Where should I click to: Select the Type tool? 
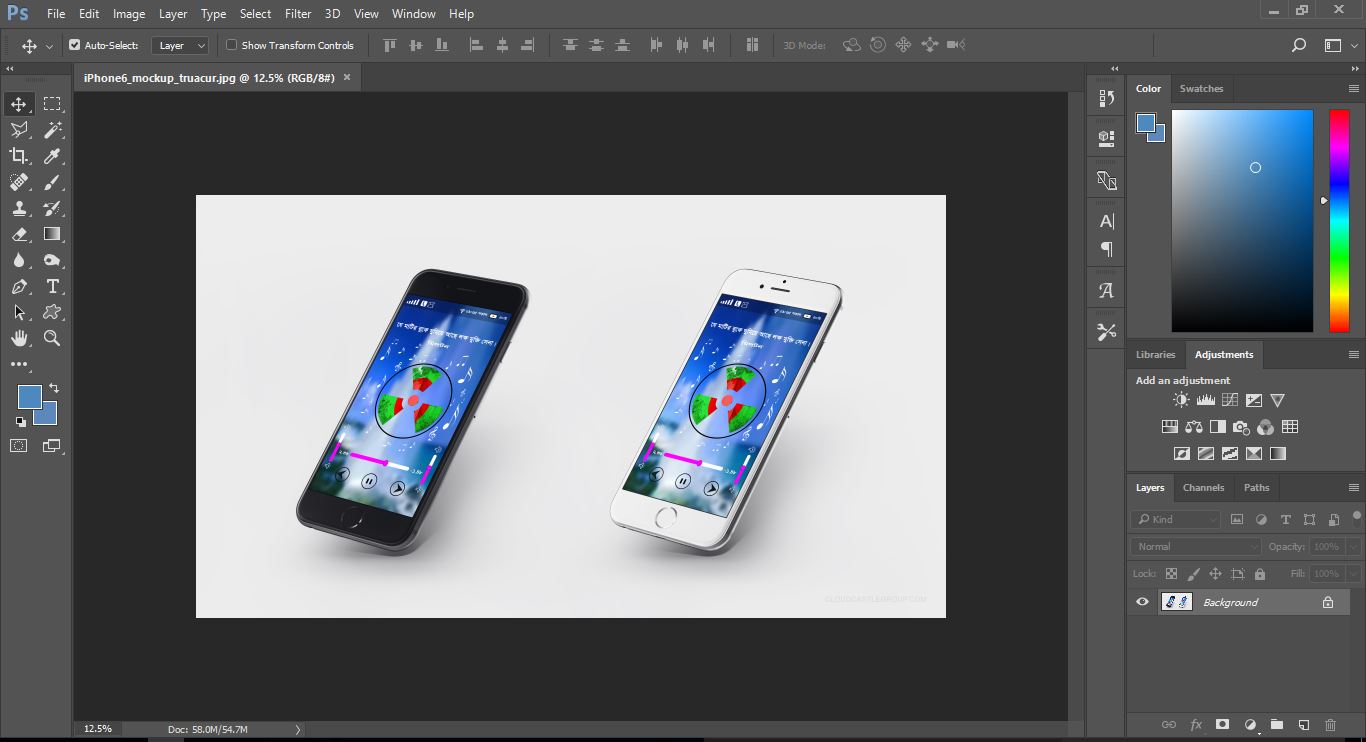click(x=53, y=286)
